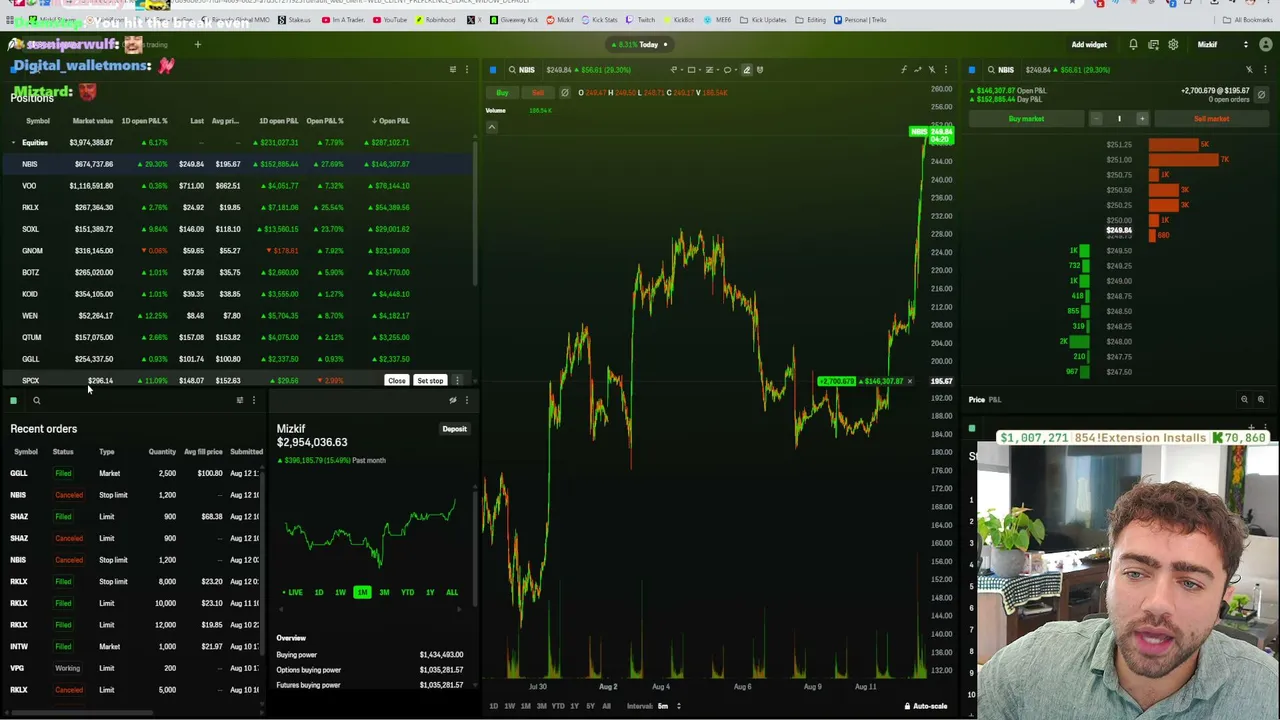
Task: Sort positions by Market value column
Action: (92, 121)
